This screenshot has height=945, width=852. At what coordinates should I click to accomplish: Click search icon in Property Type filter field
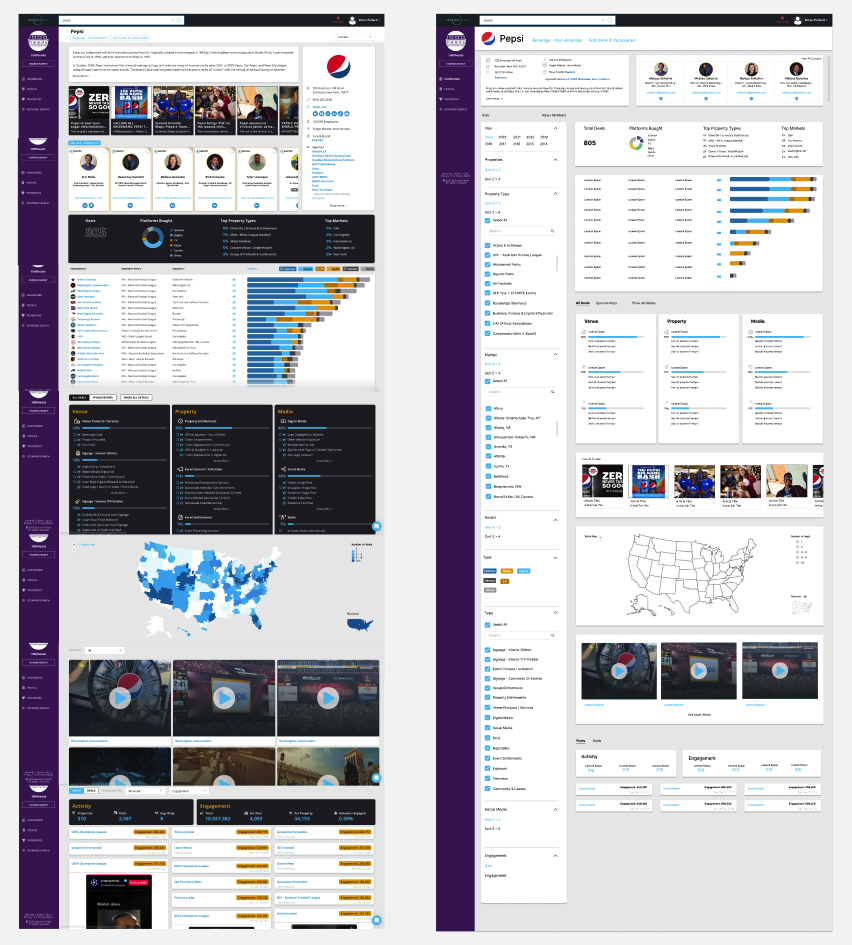point(552,231)
